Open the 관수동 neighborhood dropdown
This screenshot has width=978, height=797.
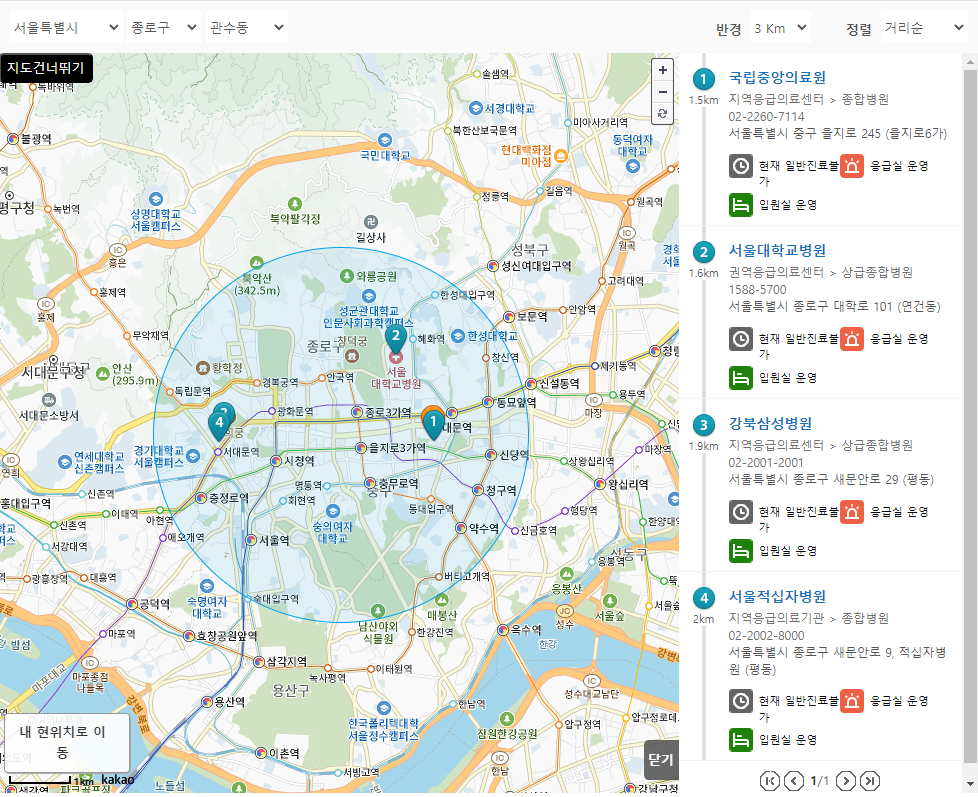click(246, 27)
